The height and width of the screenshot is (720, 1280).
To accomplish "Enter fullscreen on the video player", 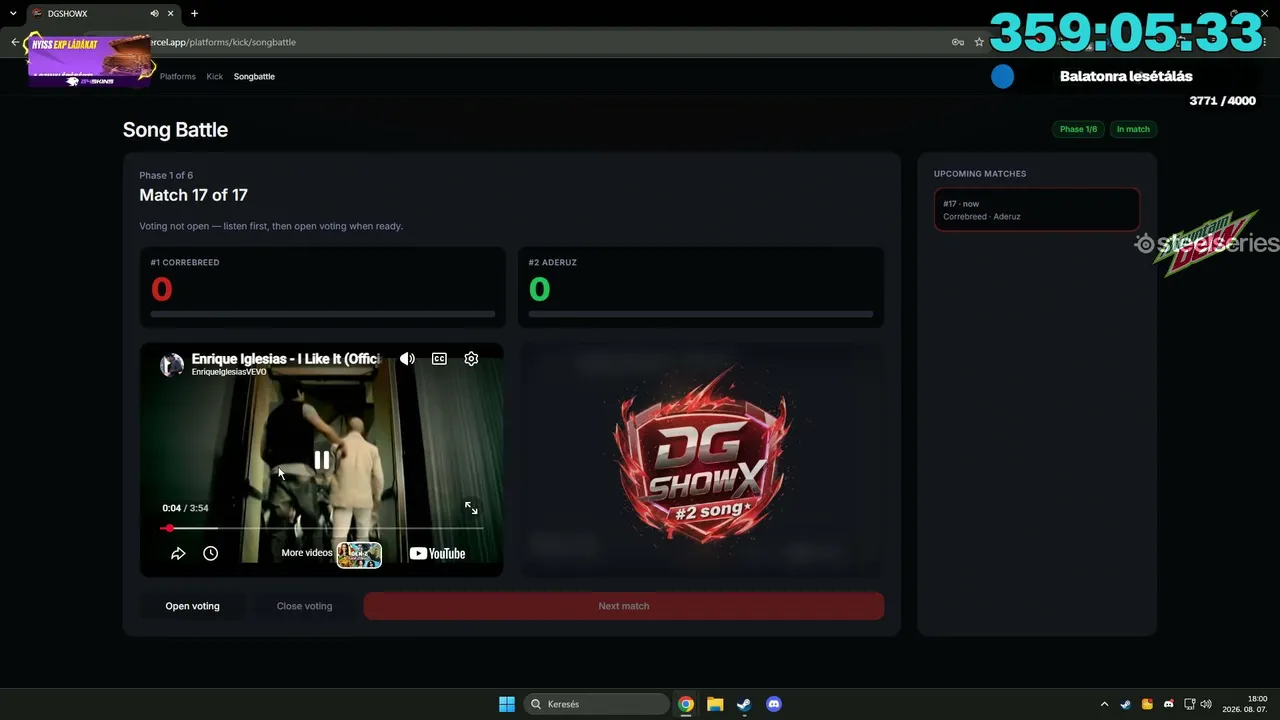I will 471,508.
